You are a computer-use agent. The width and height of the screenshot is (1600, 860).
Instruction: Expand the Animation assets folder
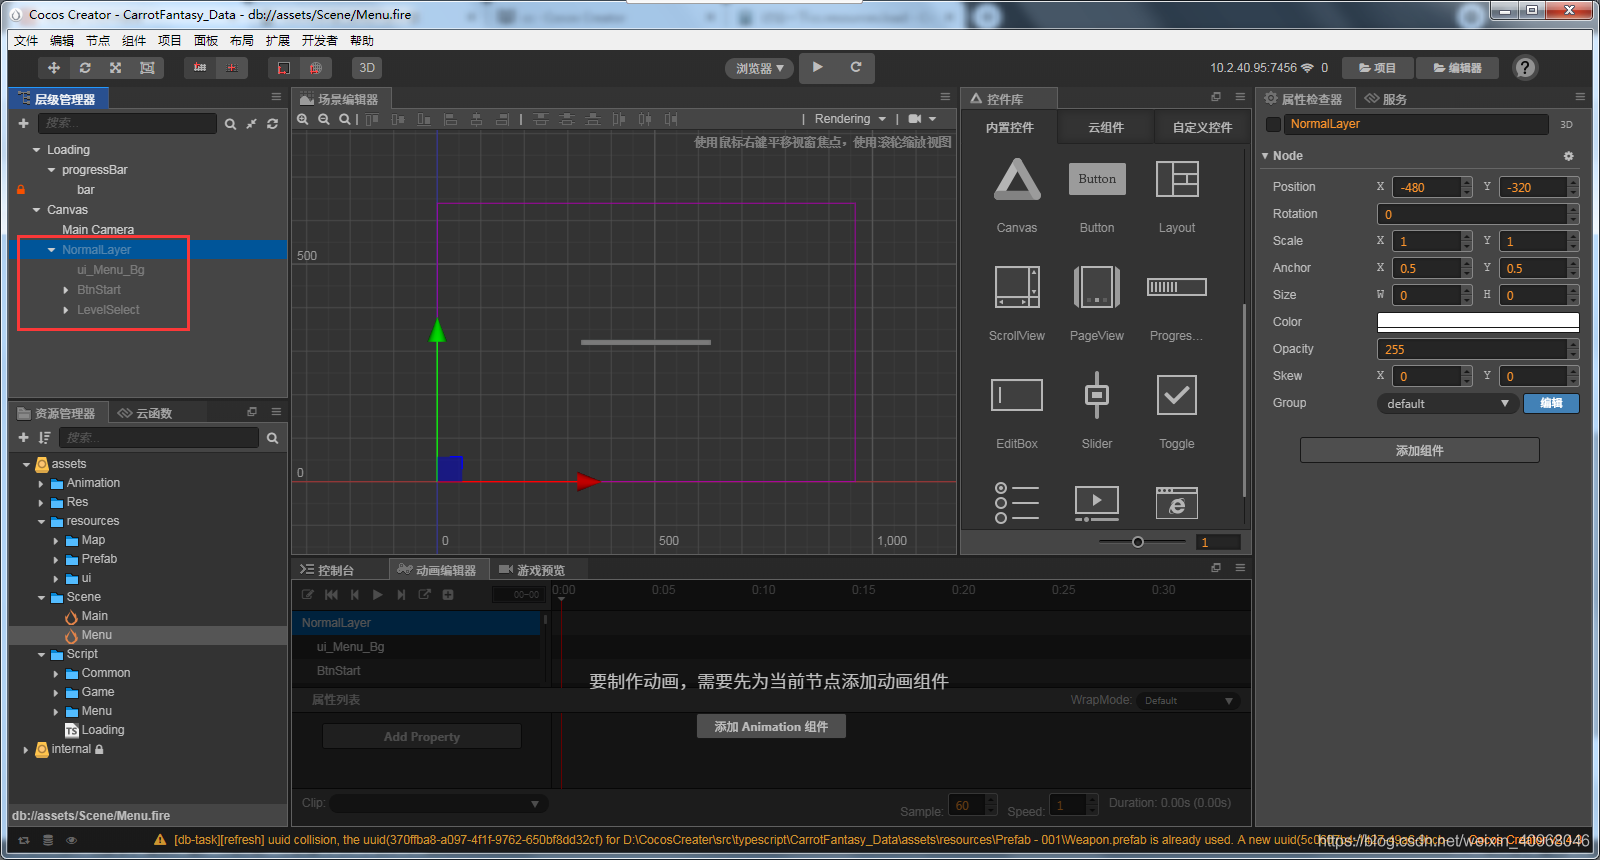[41, 483]
